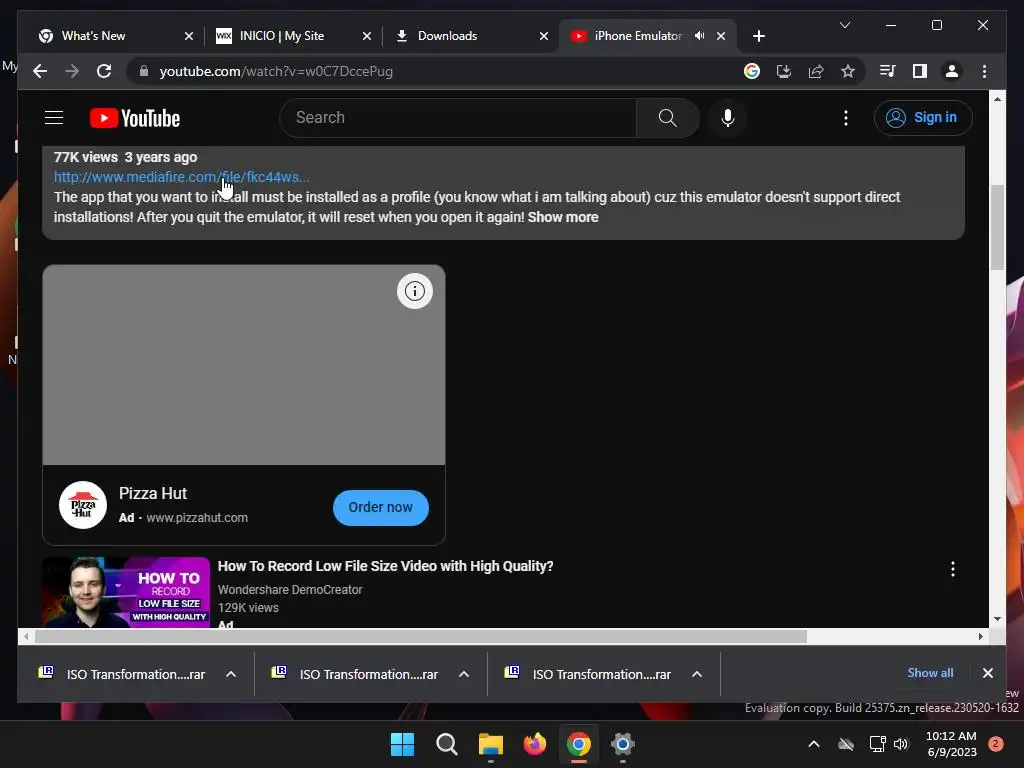Open clock showing 10:12 AM
This screenshot has width=1024, height=768.
pos(952,744)
